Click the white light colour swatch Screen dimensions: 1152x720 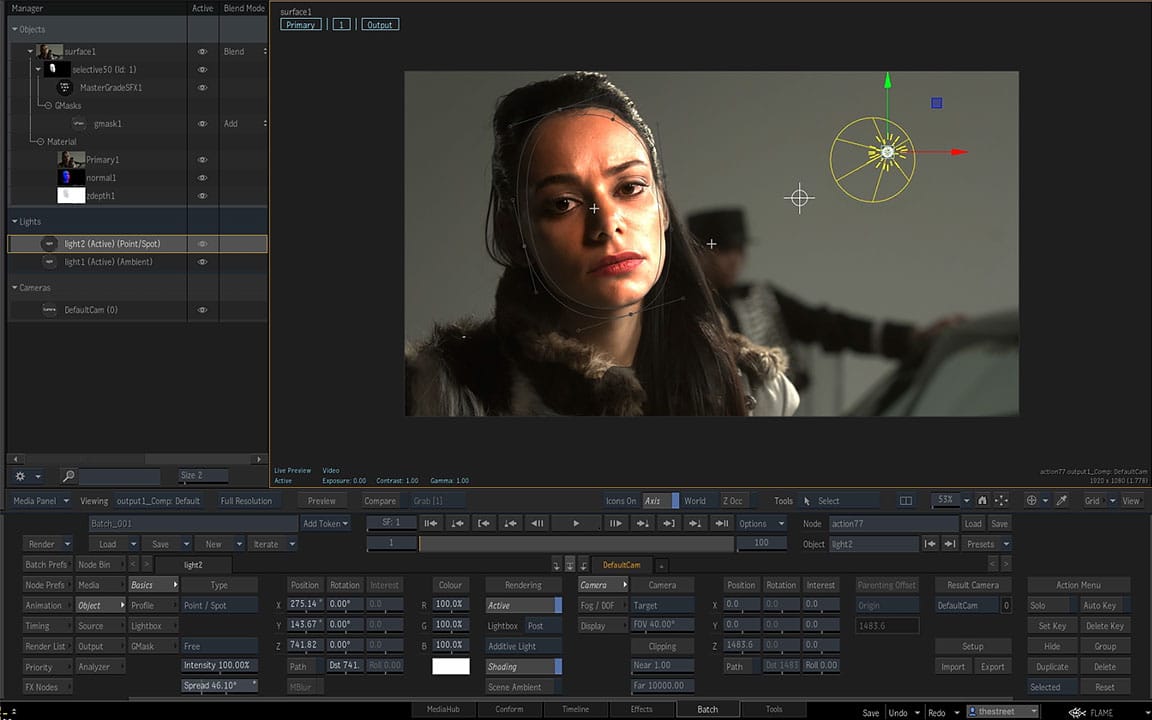[450, 666]
